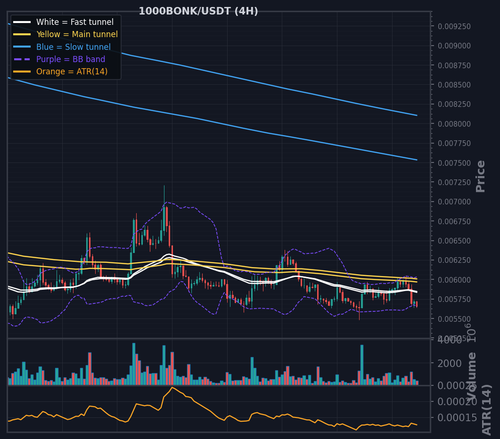Click the right end of lower blue tunnel line
The width and height of the screenshot is (500, 439).
417,160
